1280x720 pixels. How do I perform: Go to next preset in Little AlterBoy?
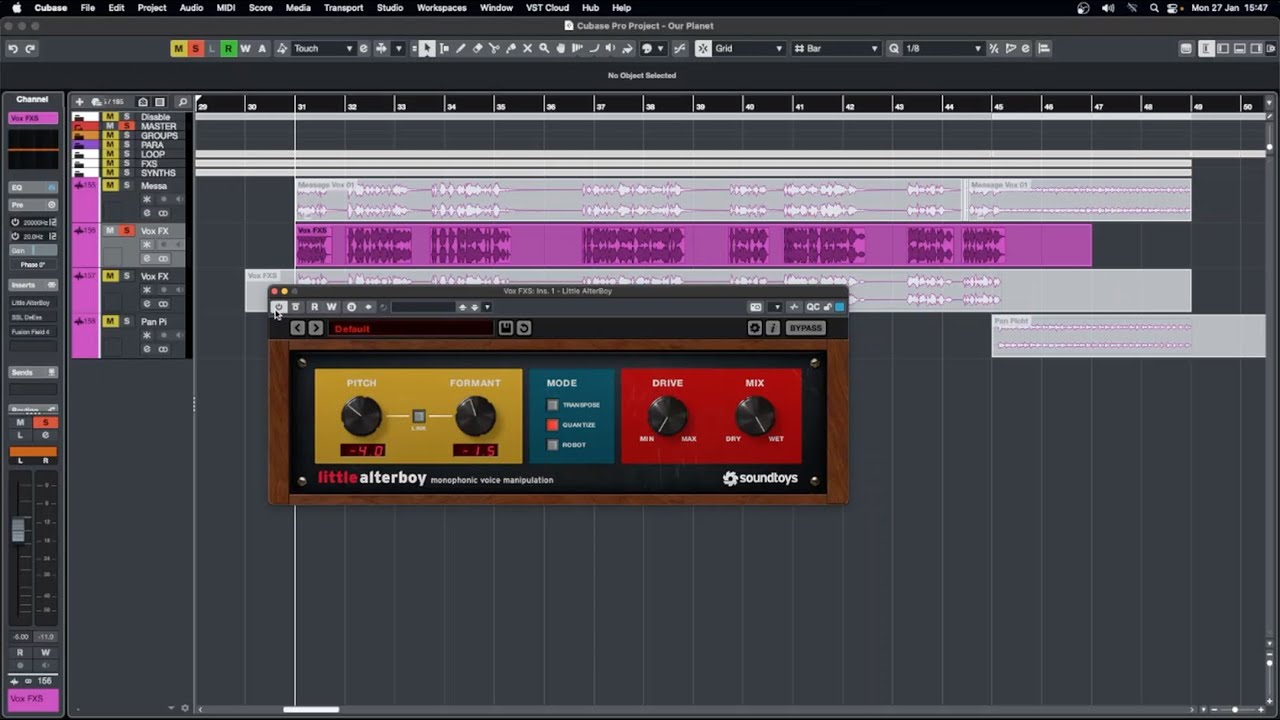click(x=315, y=328)
